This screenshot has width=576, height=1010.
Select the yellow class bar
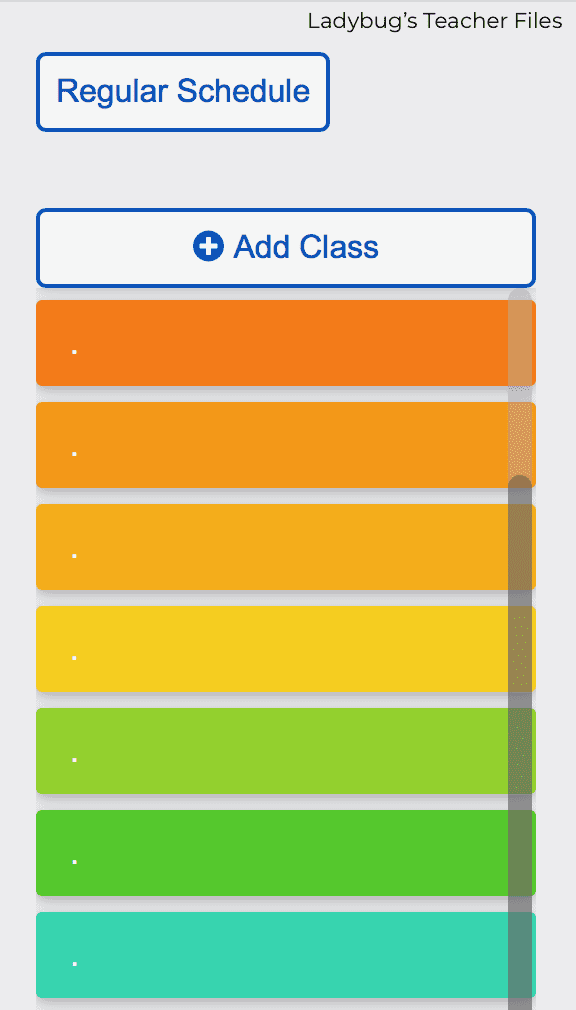click(285, 649)
